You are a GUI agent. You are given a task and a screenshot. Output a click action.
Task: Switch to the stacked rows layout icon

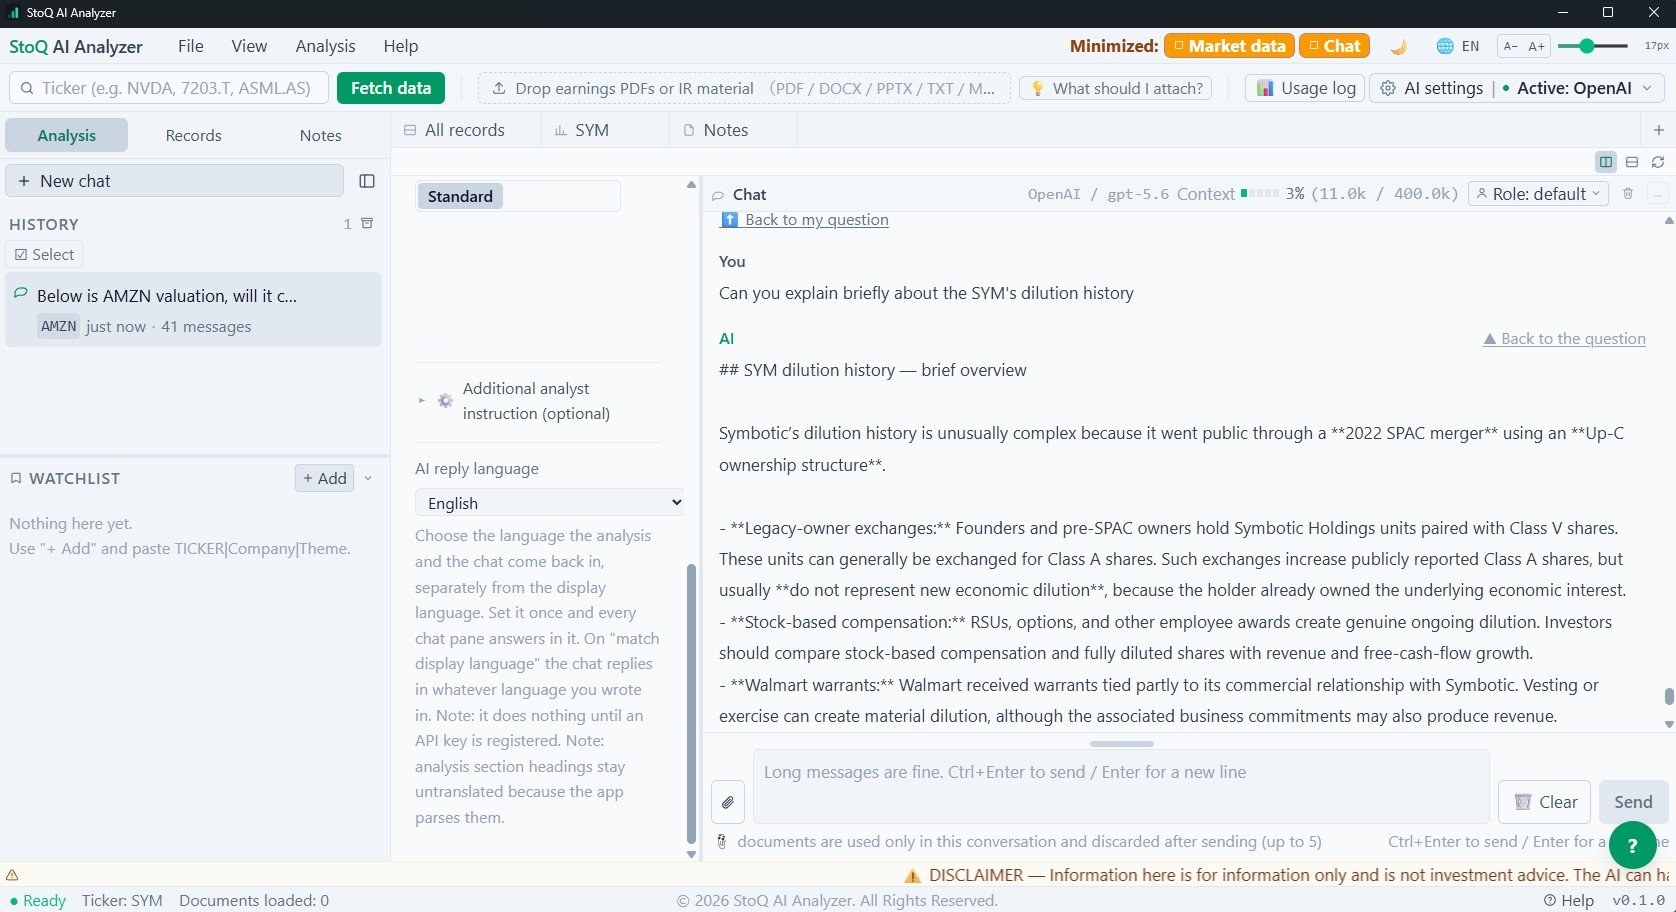(x=1632, y=162)
